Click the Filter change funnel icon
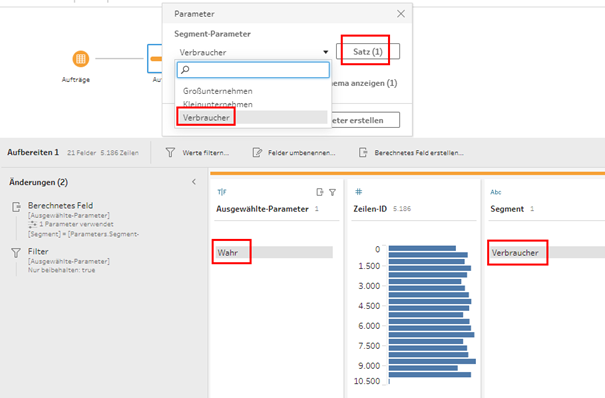Viewport: 605px width, 398px height. click(16, 253)
